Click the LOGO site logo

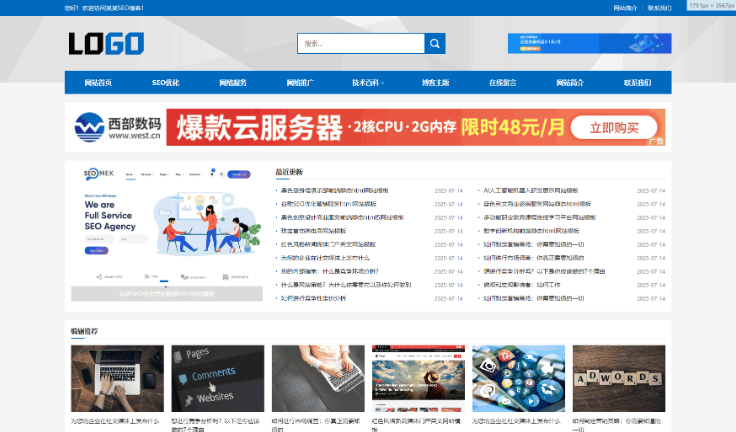[106, 44]
